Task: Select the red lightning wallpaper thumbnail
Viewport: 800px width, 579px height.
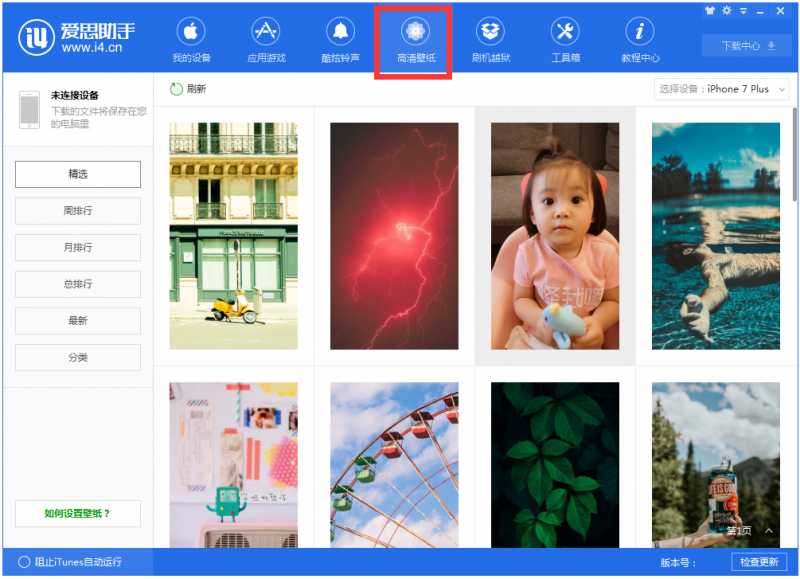Action: [394, 236]
